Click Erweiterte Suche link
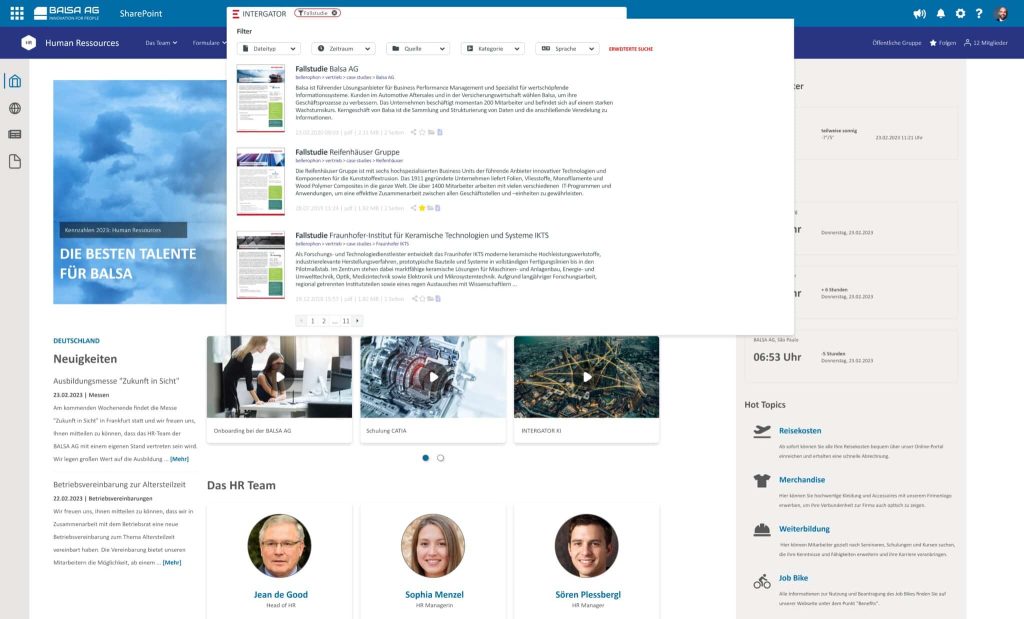The height and width of the screenshot is (619, 1024). (x=631, y=49)
